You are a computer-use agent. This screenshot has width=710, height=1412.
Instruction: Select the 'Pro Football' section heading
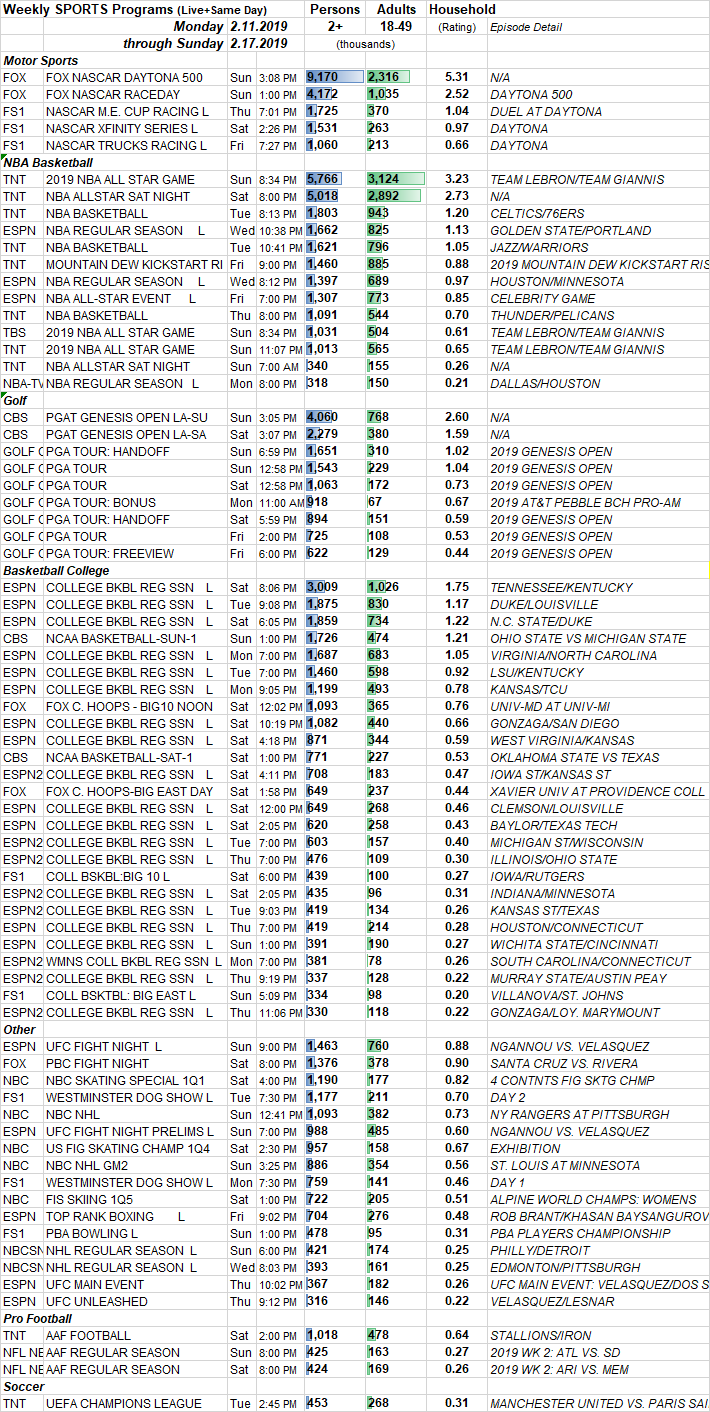click(x=36, y=1318)
